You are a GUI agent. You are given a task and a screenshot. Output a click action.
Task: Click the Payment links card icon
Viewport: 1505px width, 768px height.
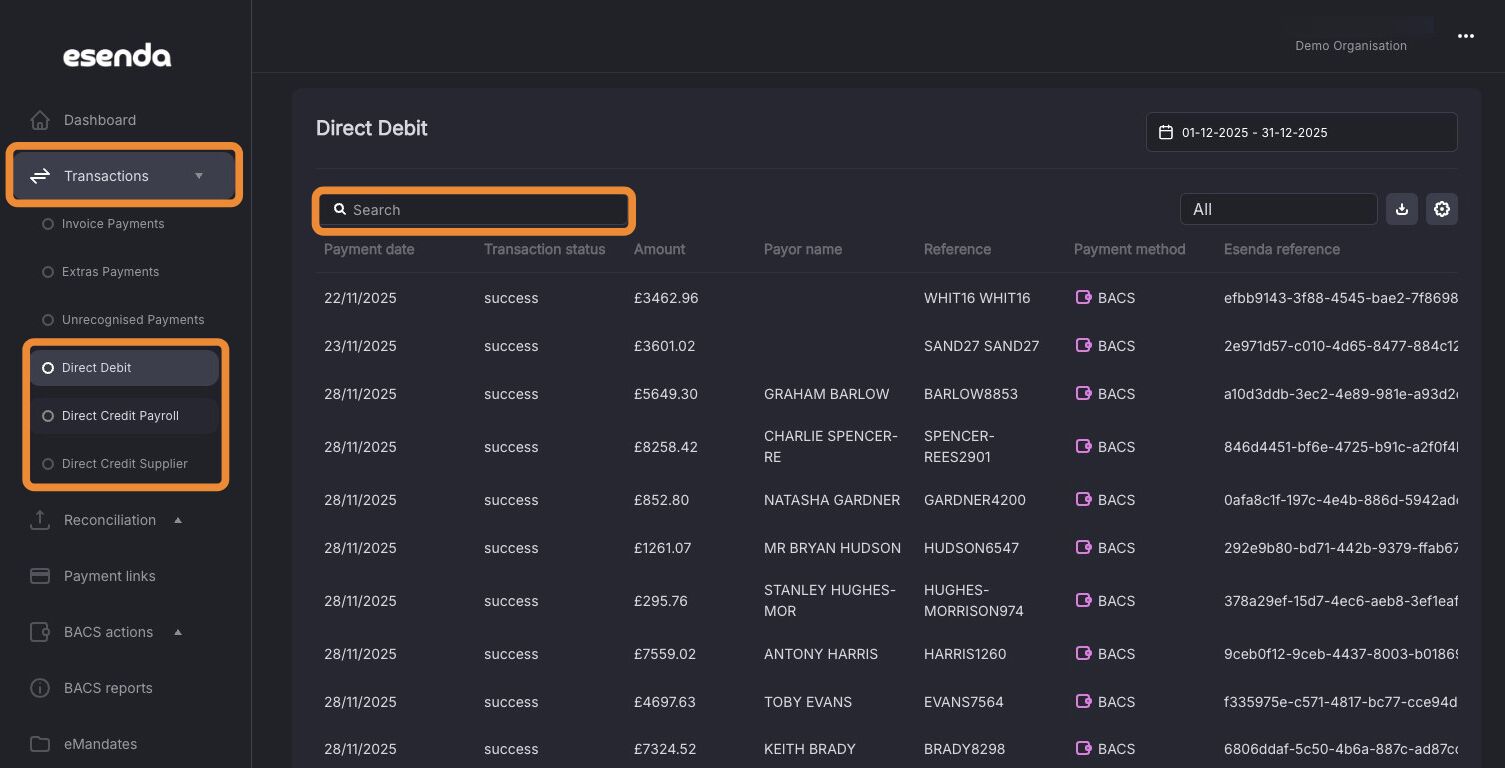40,576
